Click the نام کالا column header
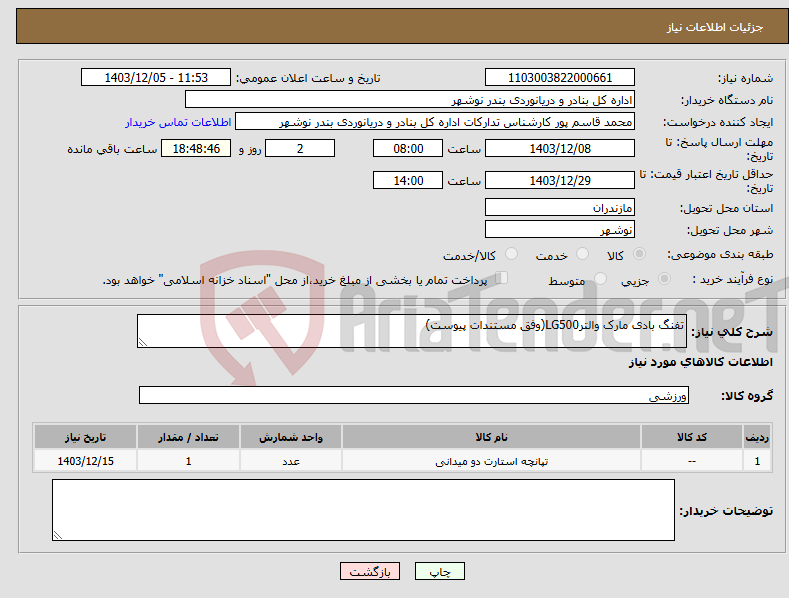 (491, 437)
